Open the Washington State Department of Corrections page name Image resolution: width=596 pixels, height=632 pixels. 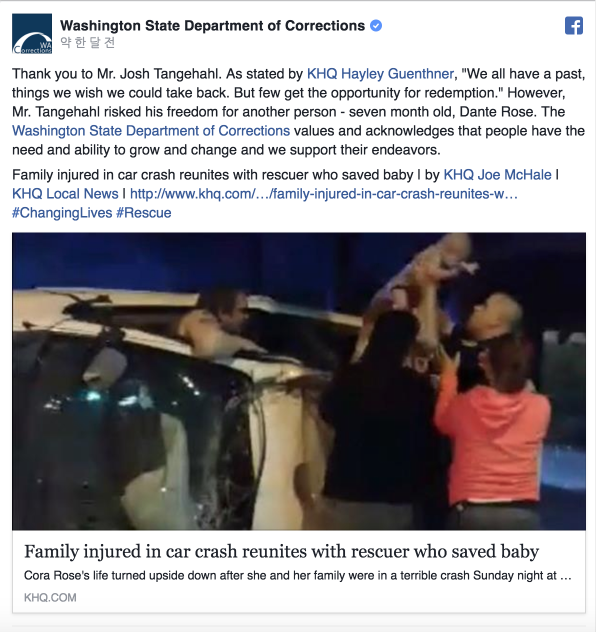[212, 26]
